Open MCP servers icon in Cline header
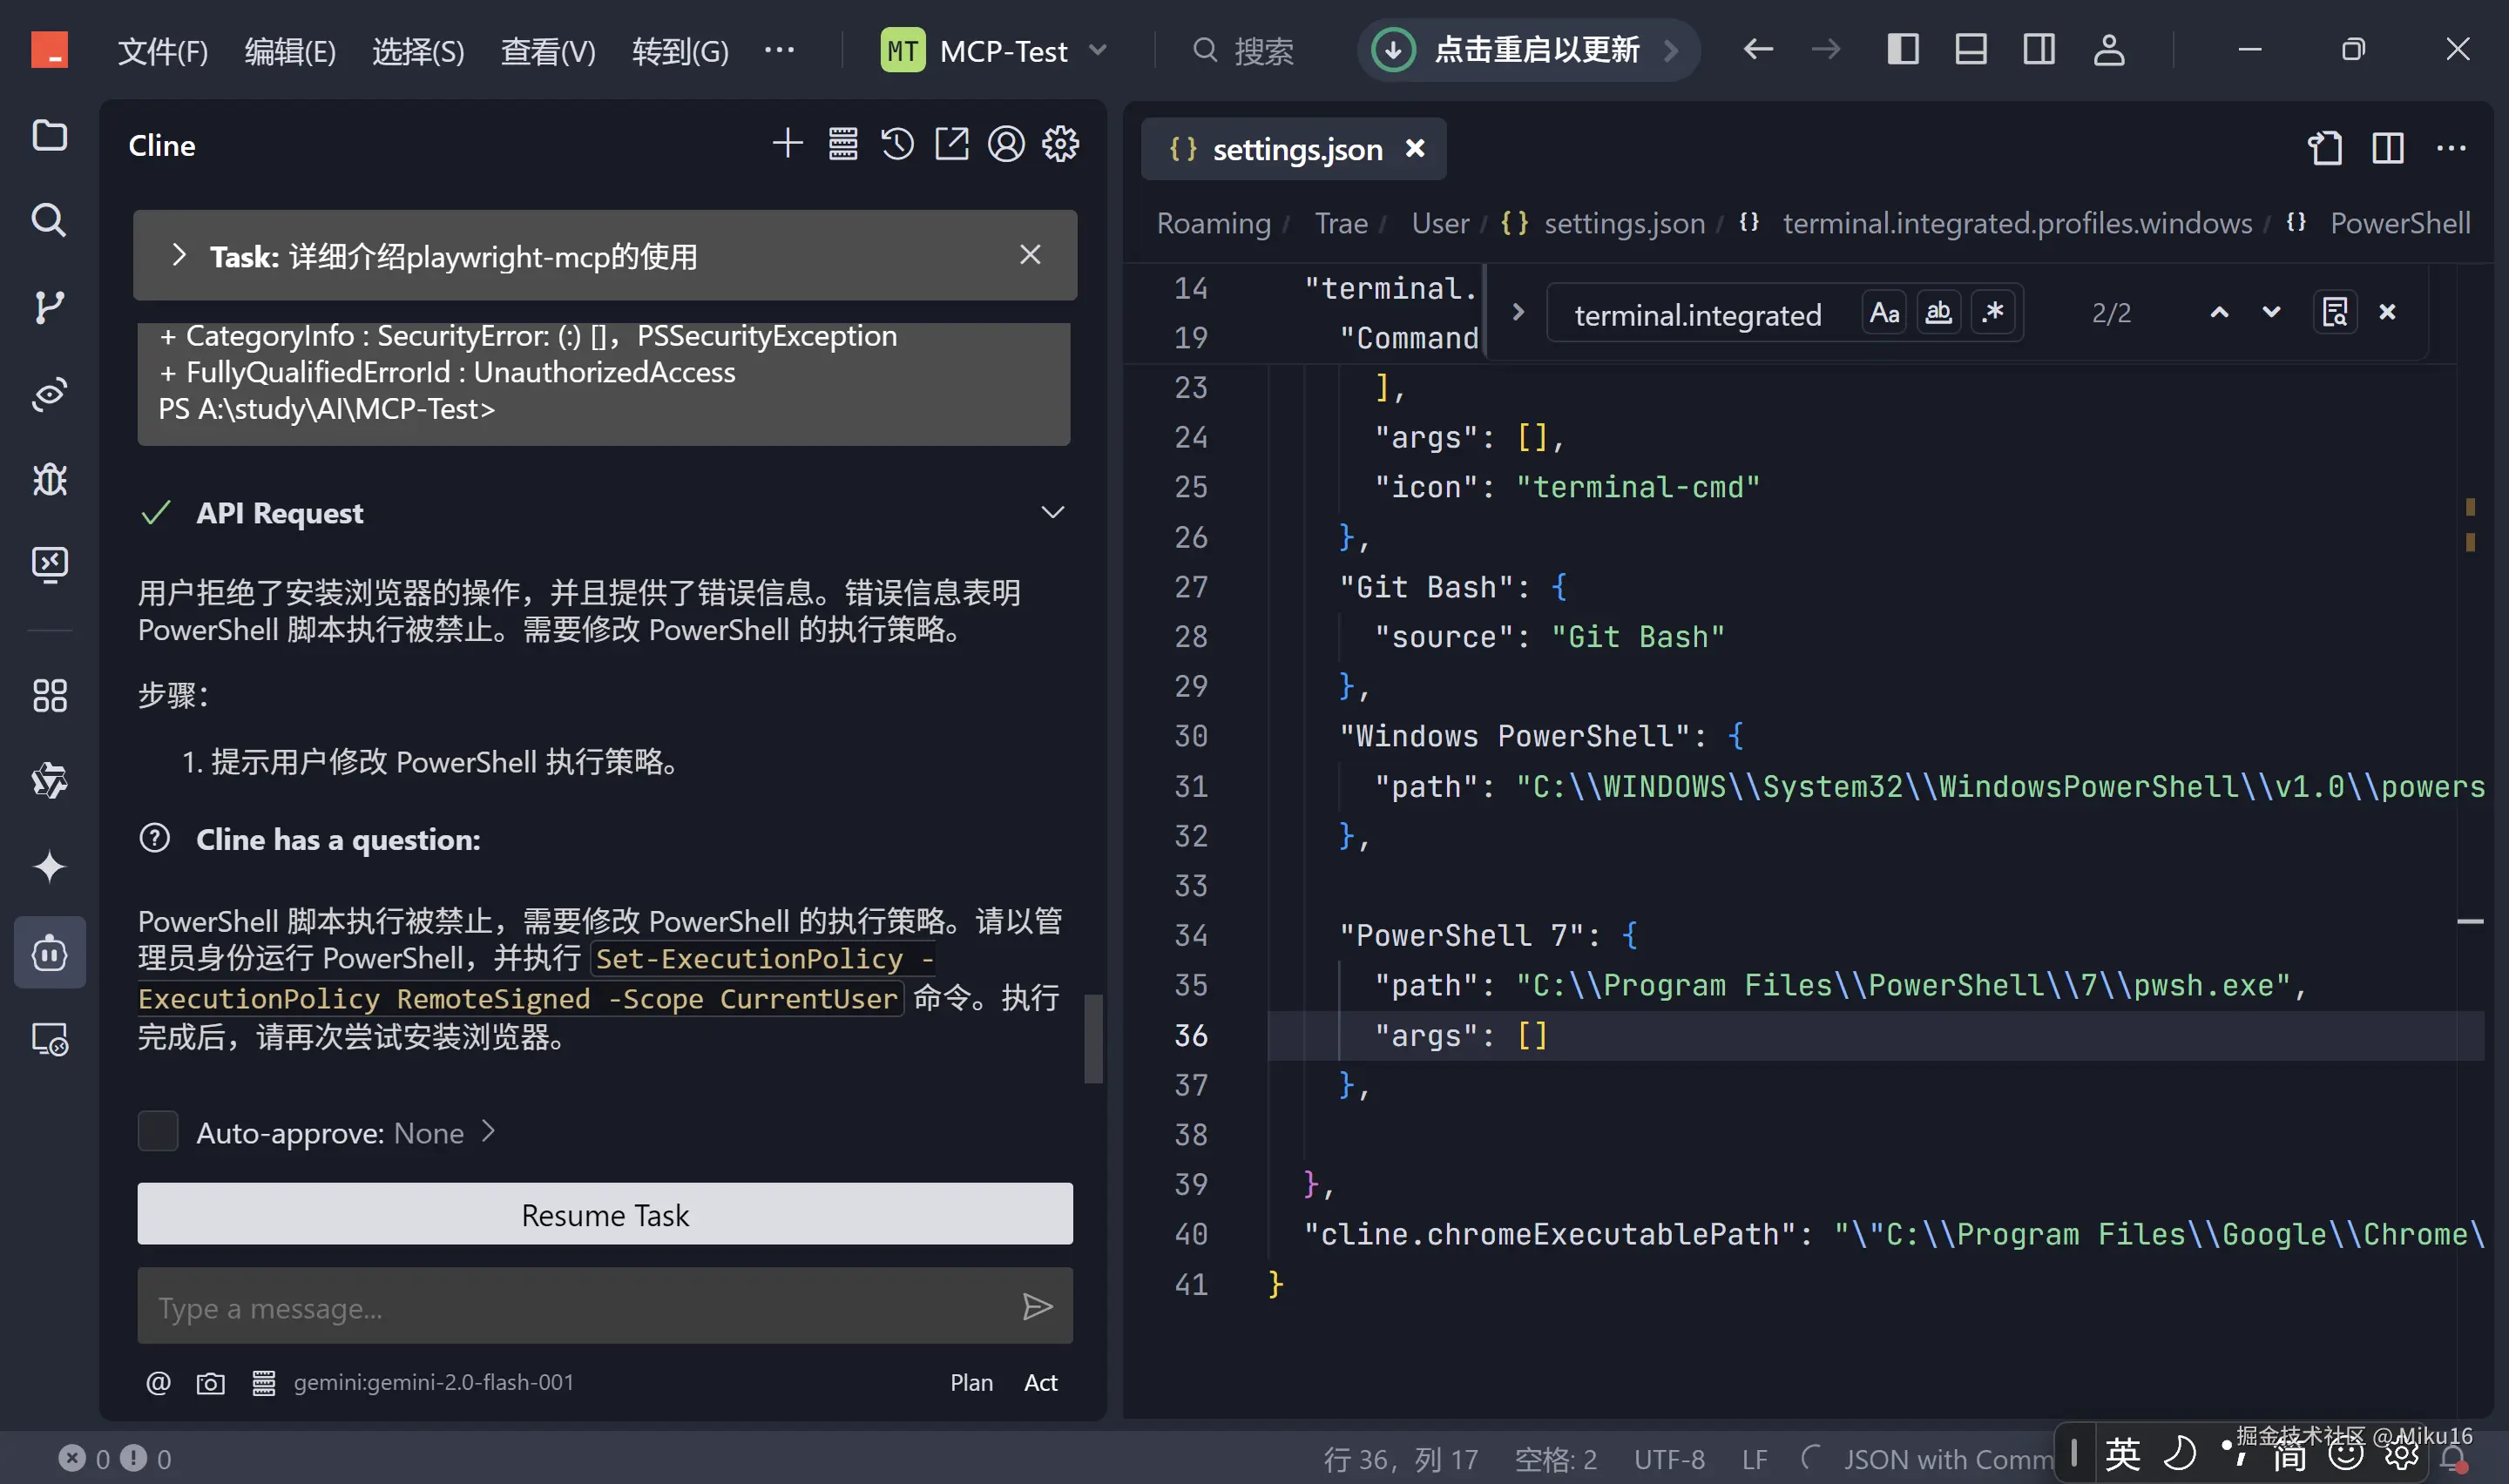The height and width of the screenshot is (1484, 2509). pyautogui.click(x=842, y=145)
